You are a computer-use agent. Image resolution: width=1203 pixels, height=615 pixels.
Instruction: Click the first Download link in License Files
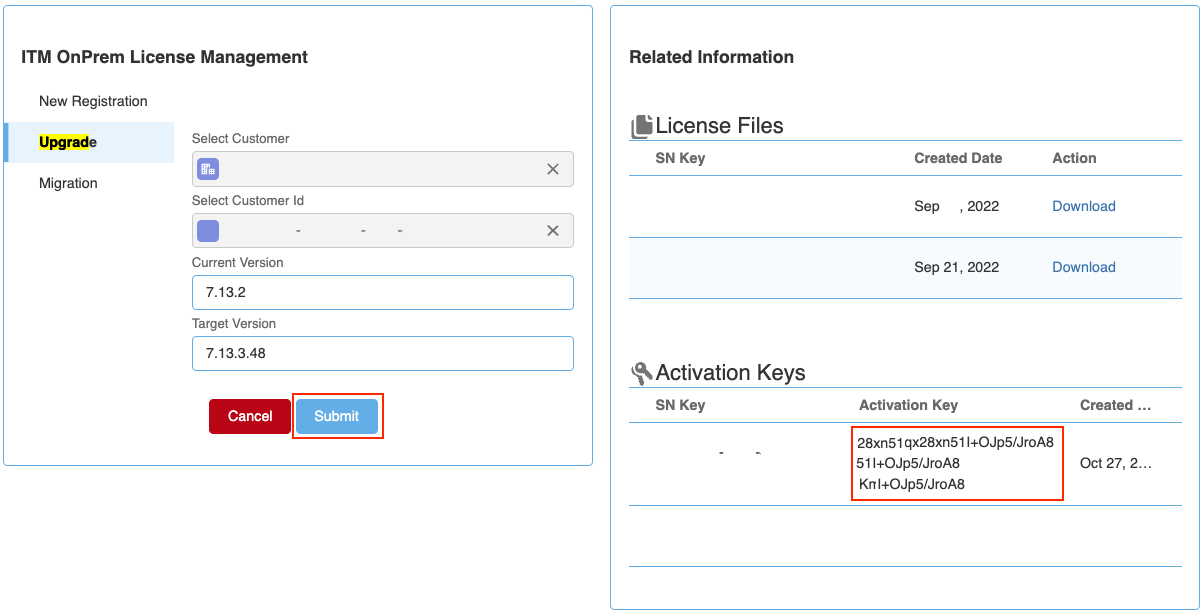click(x=1083, y=206)
